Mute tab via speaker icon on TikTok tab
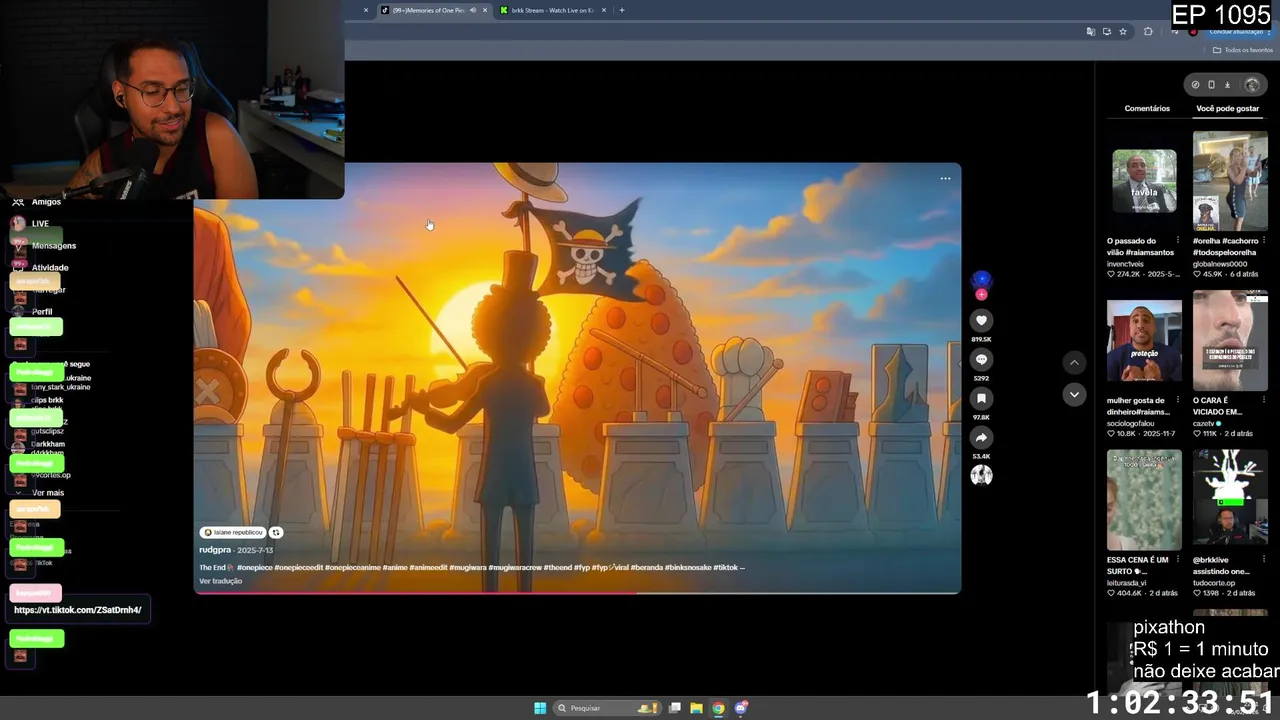1280x720 pixels. (473, 10)
